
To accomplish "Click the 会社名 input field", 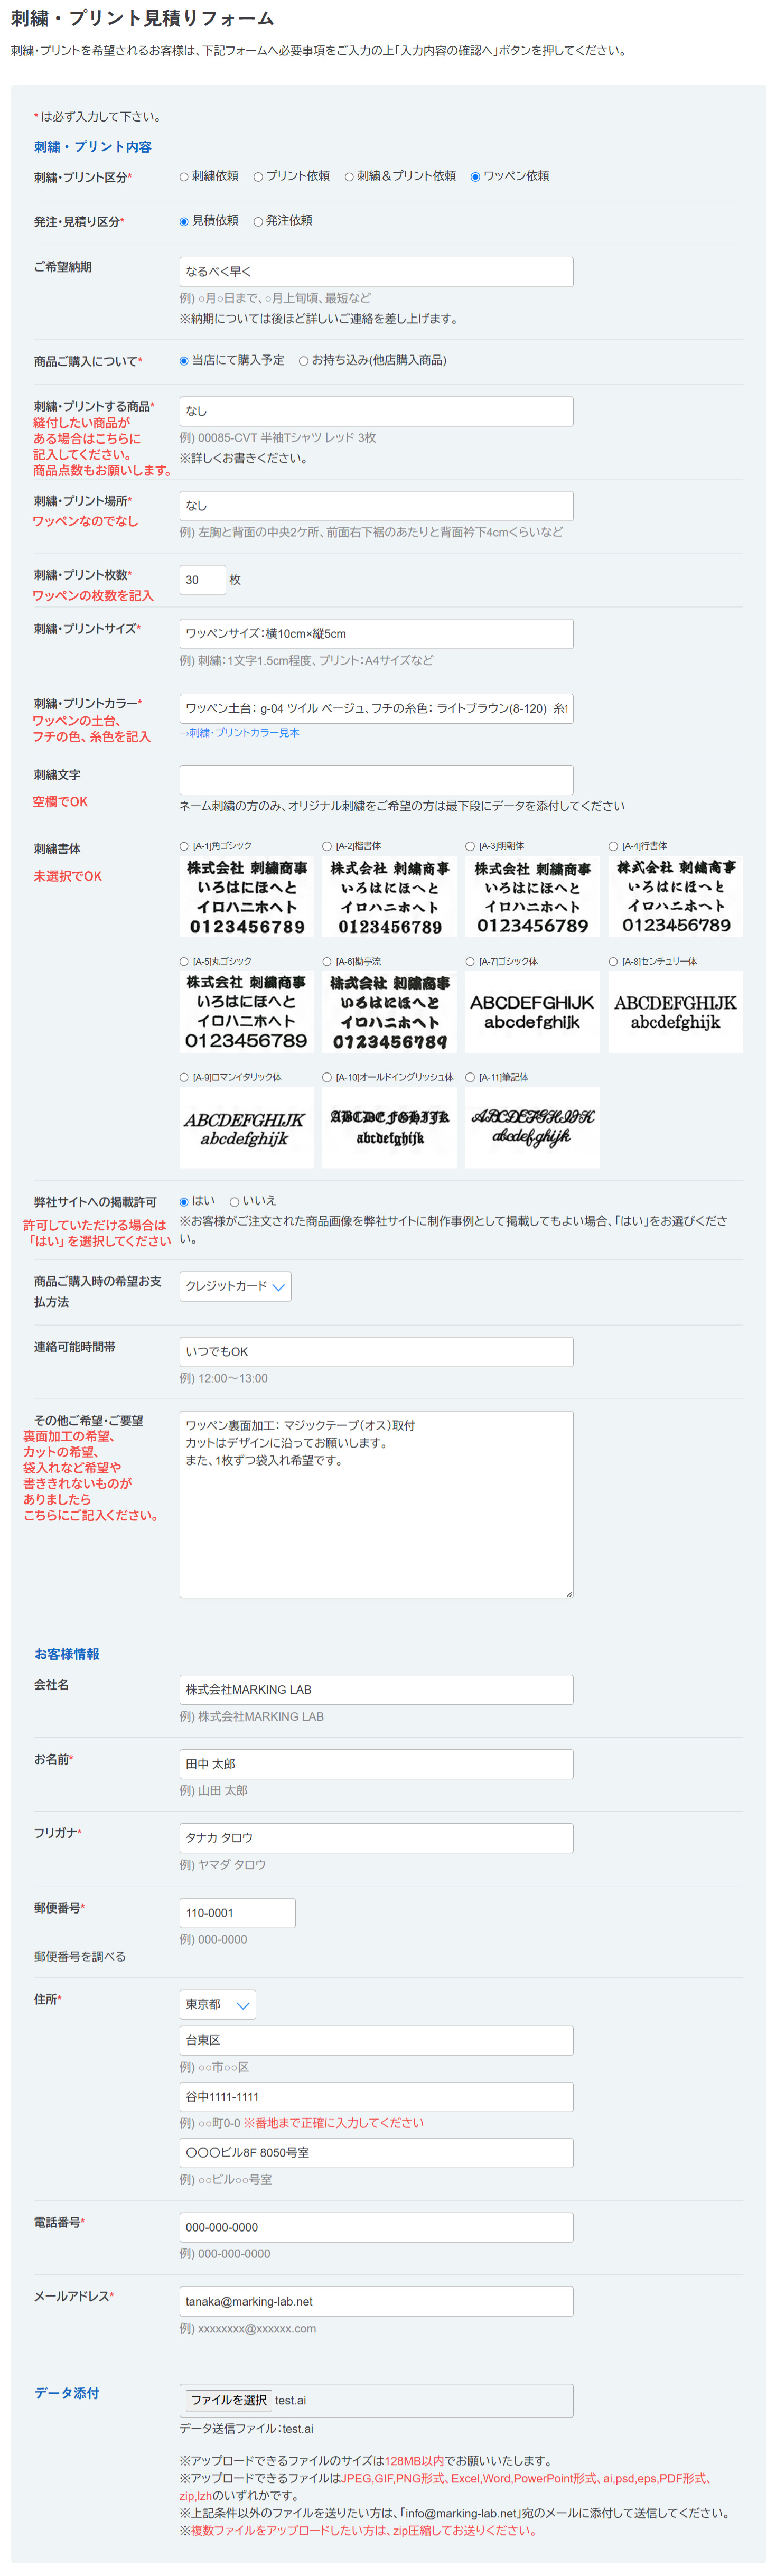I will tap(376, 1690).
